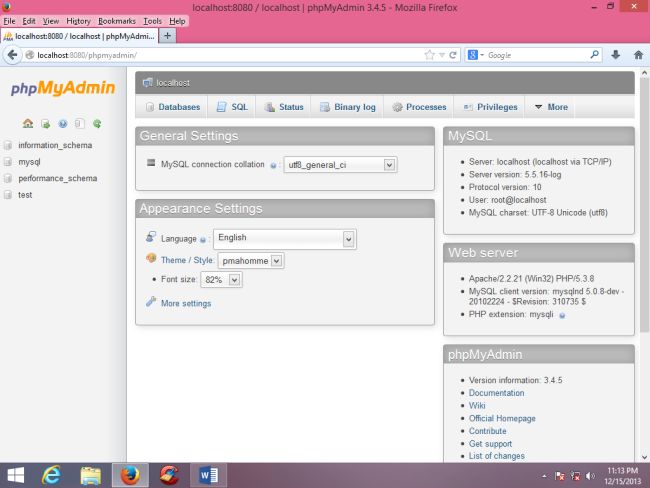Click the Firefox back arrow button
Image resolution: width=650 pixels, height=488 pixels.
[x=12, y=55]
